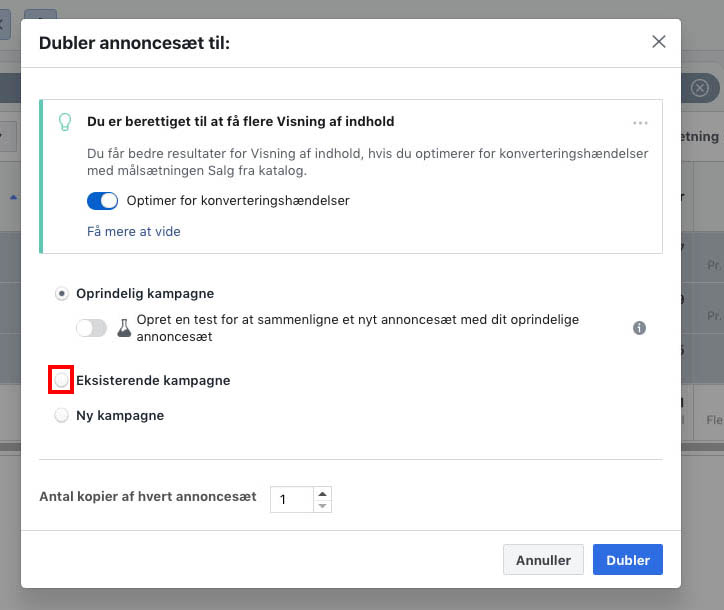Enable the Opret en test toggle
The image size is (724, 610).
click(91, 328)
